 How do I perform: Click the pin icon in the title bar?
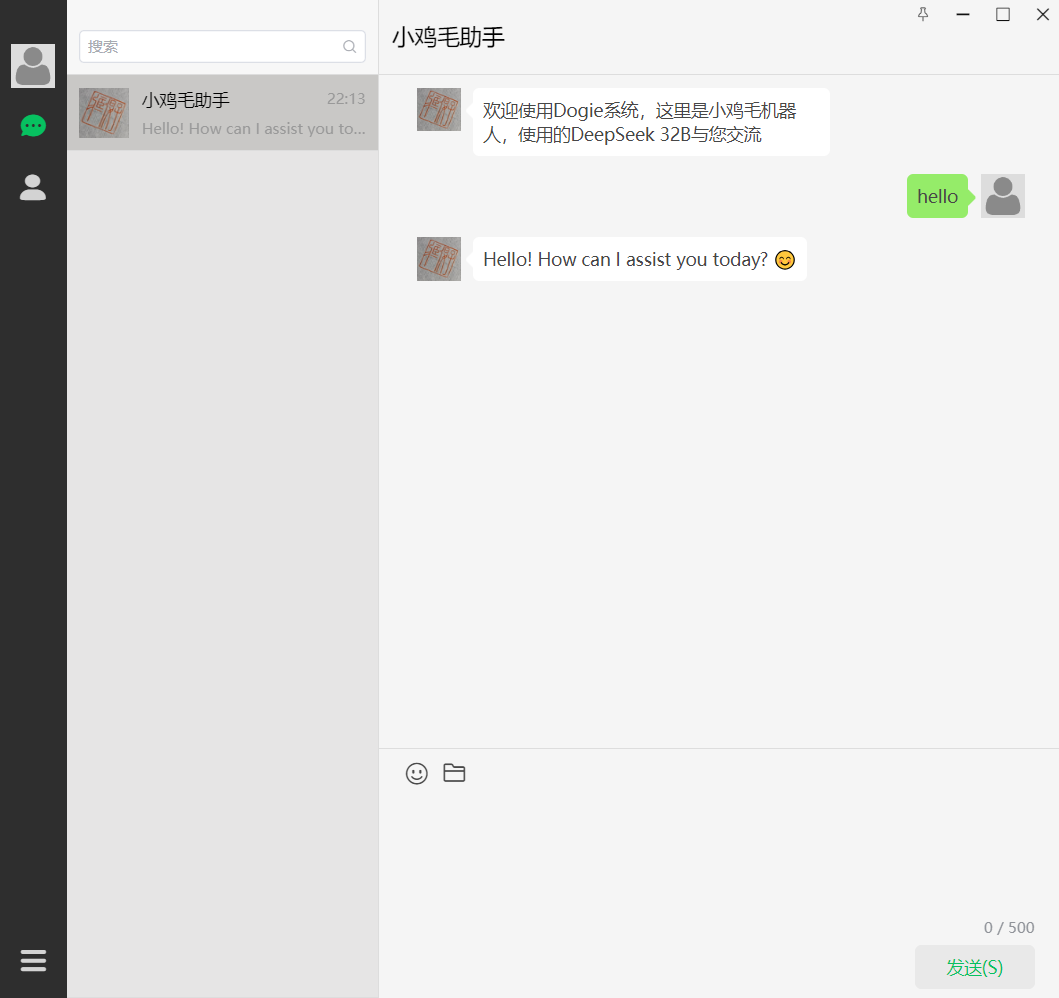tap(923, 15)
